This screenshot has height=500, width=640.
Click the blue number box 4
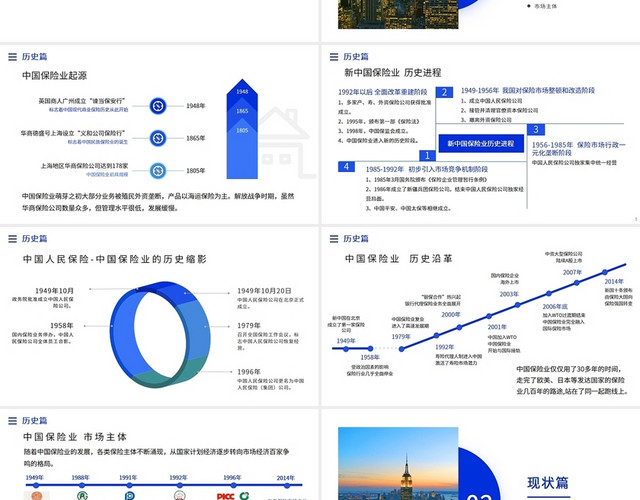[346, 167]
